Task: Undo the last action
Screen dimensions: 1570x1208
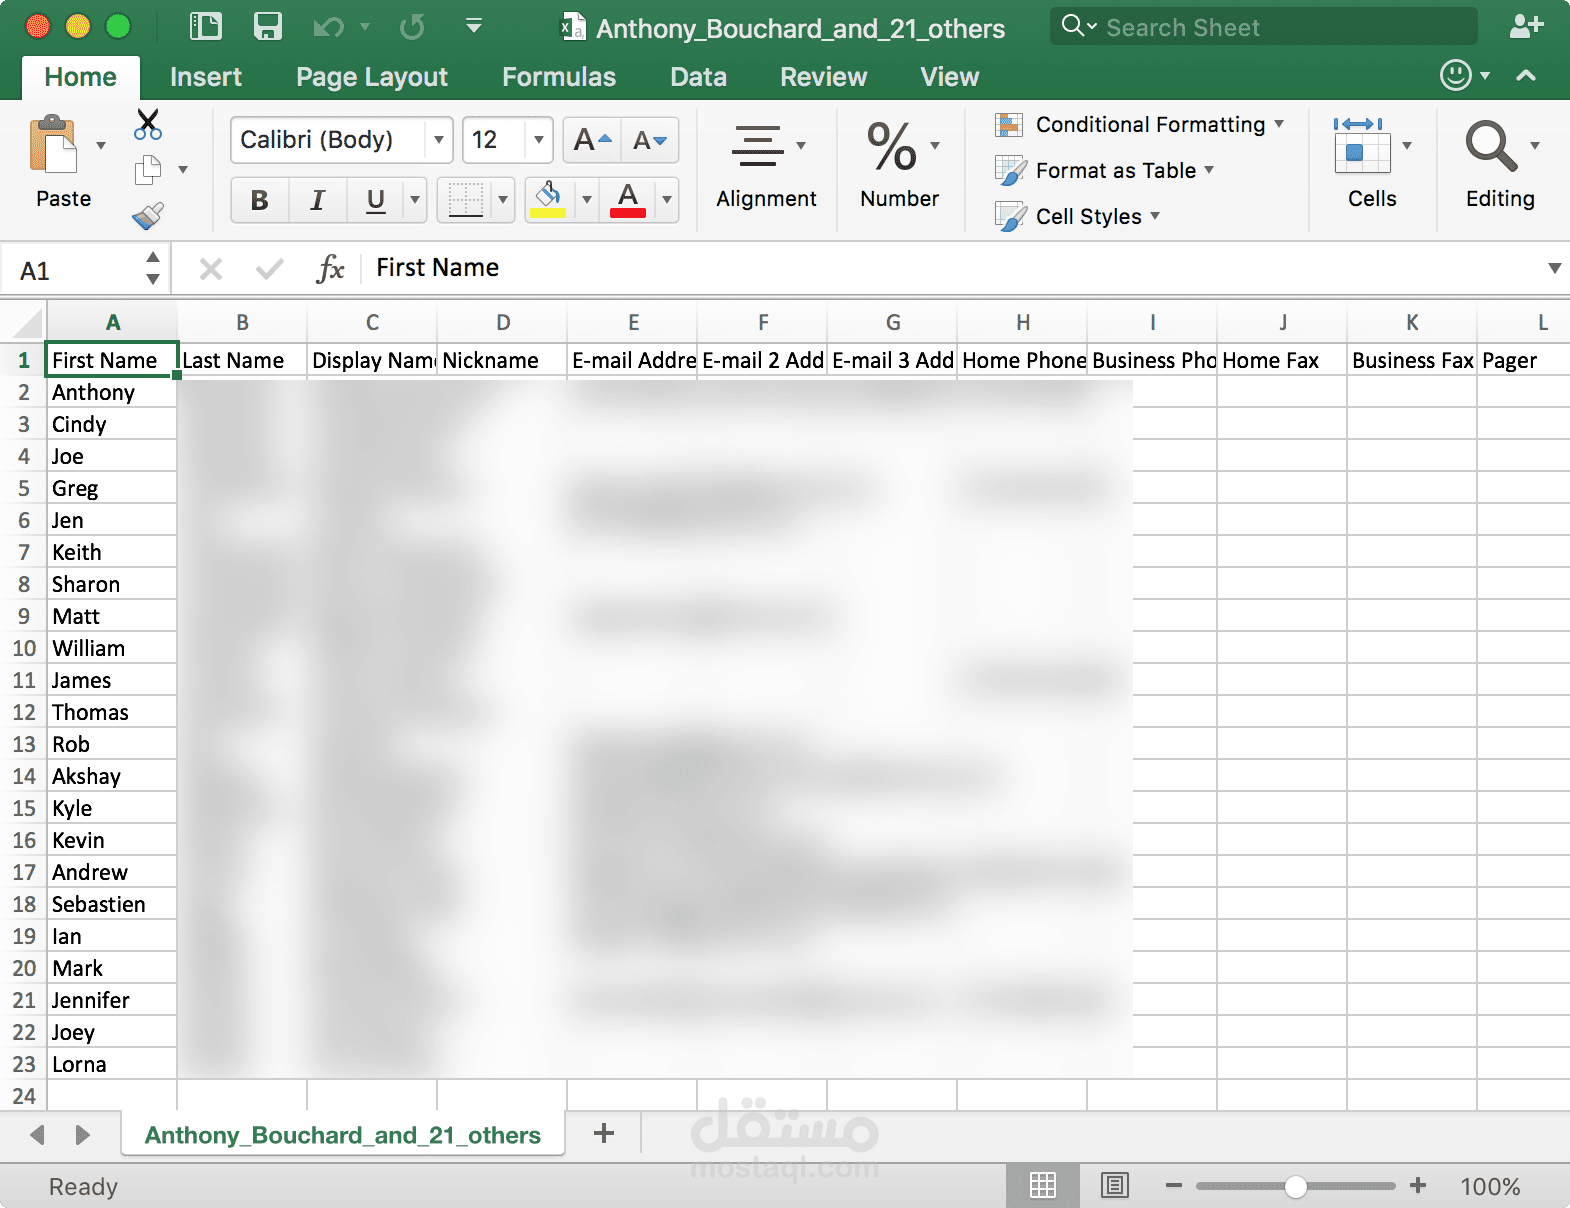Action: [x=329, y=27]
